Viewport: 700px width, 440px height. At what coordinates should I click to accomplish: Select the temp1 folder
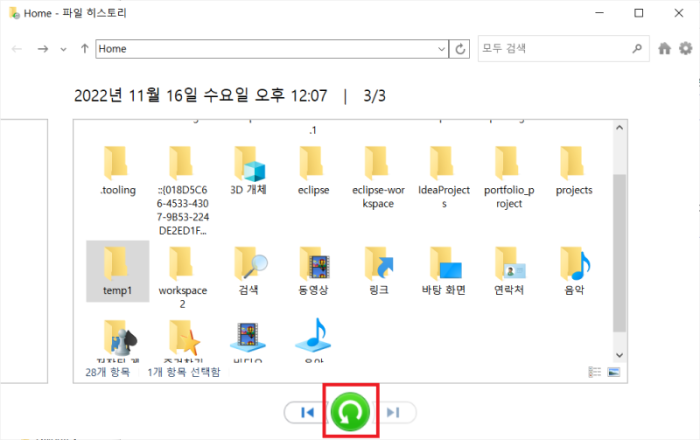pos(117,271)
